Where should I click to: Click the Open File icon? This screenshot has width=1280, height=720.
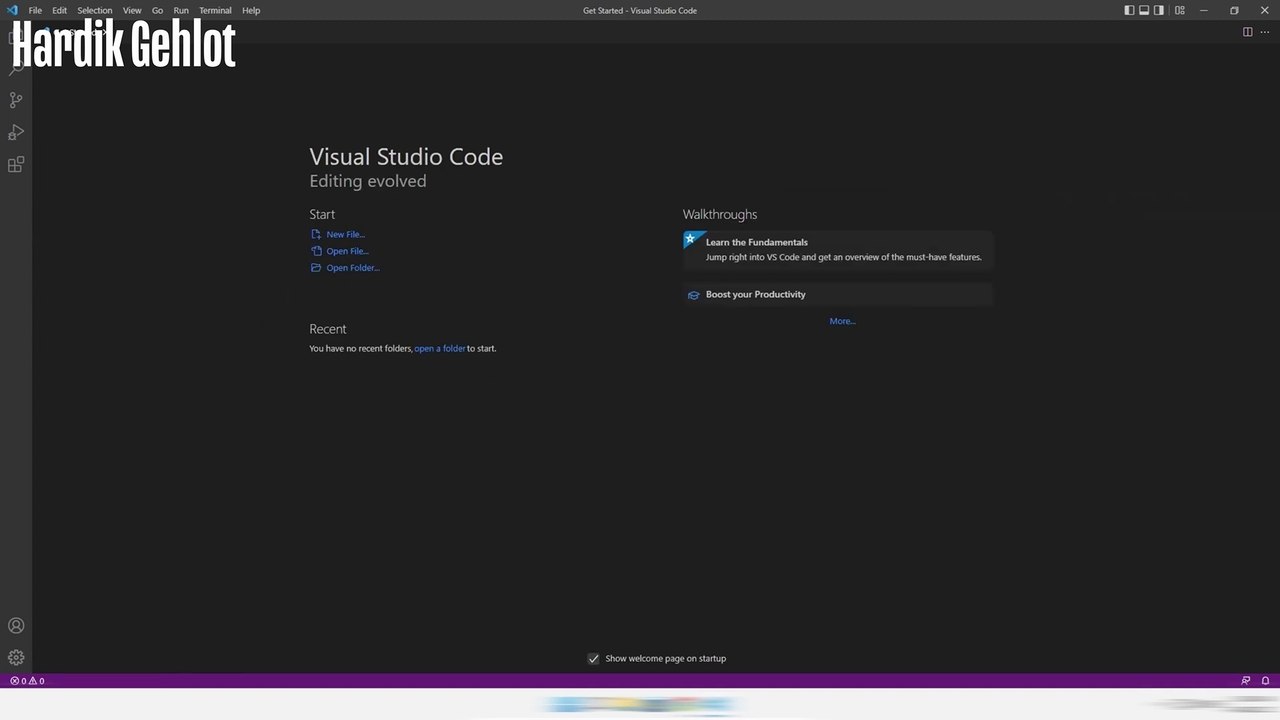point(316,251)
